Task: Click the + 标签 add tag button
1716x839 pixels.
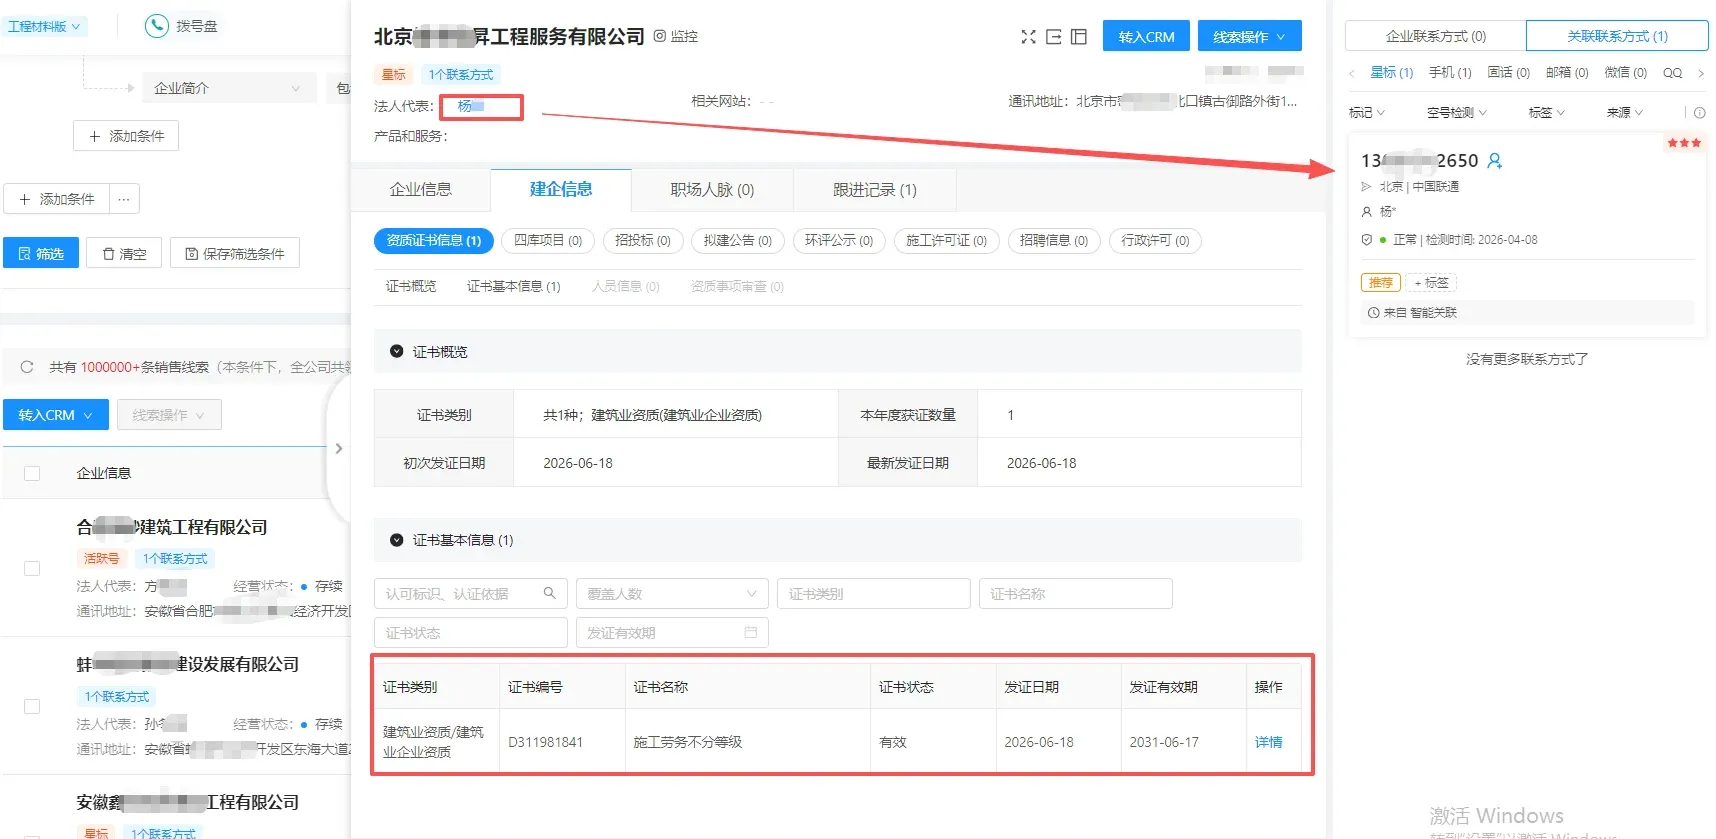Action: [x=1431, y=283]
